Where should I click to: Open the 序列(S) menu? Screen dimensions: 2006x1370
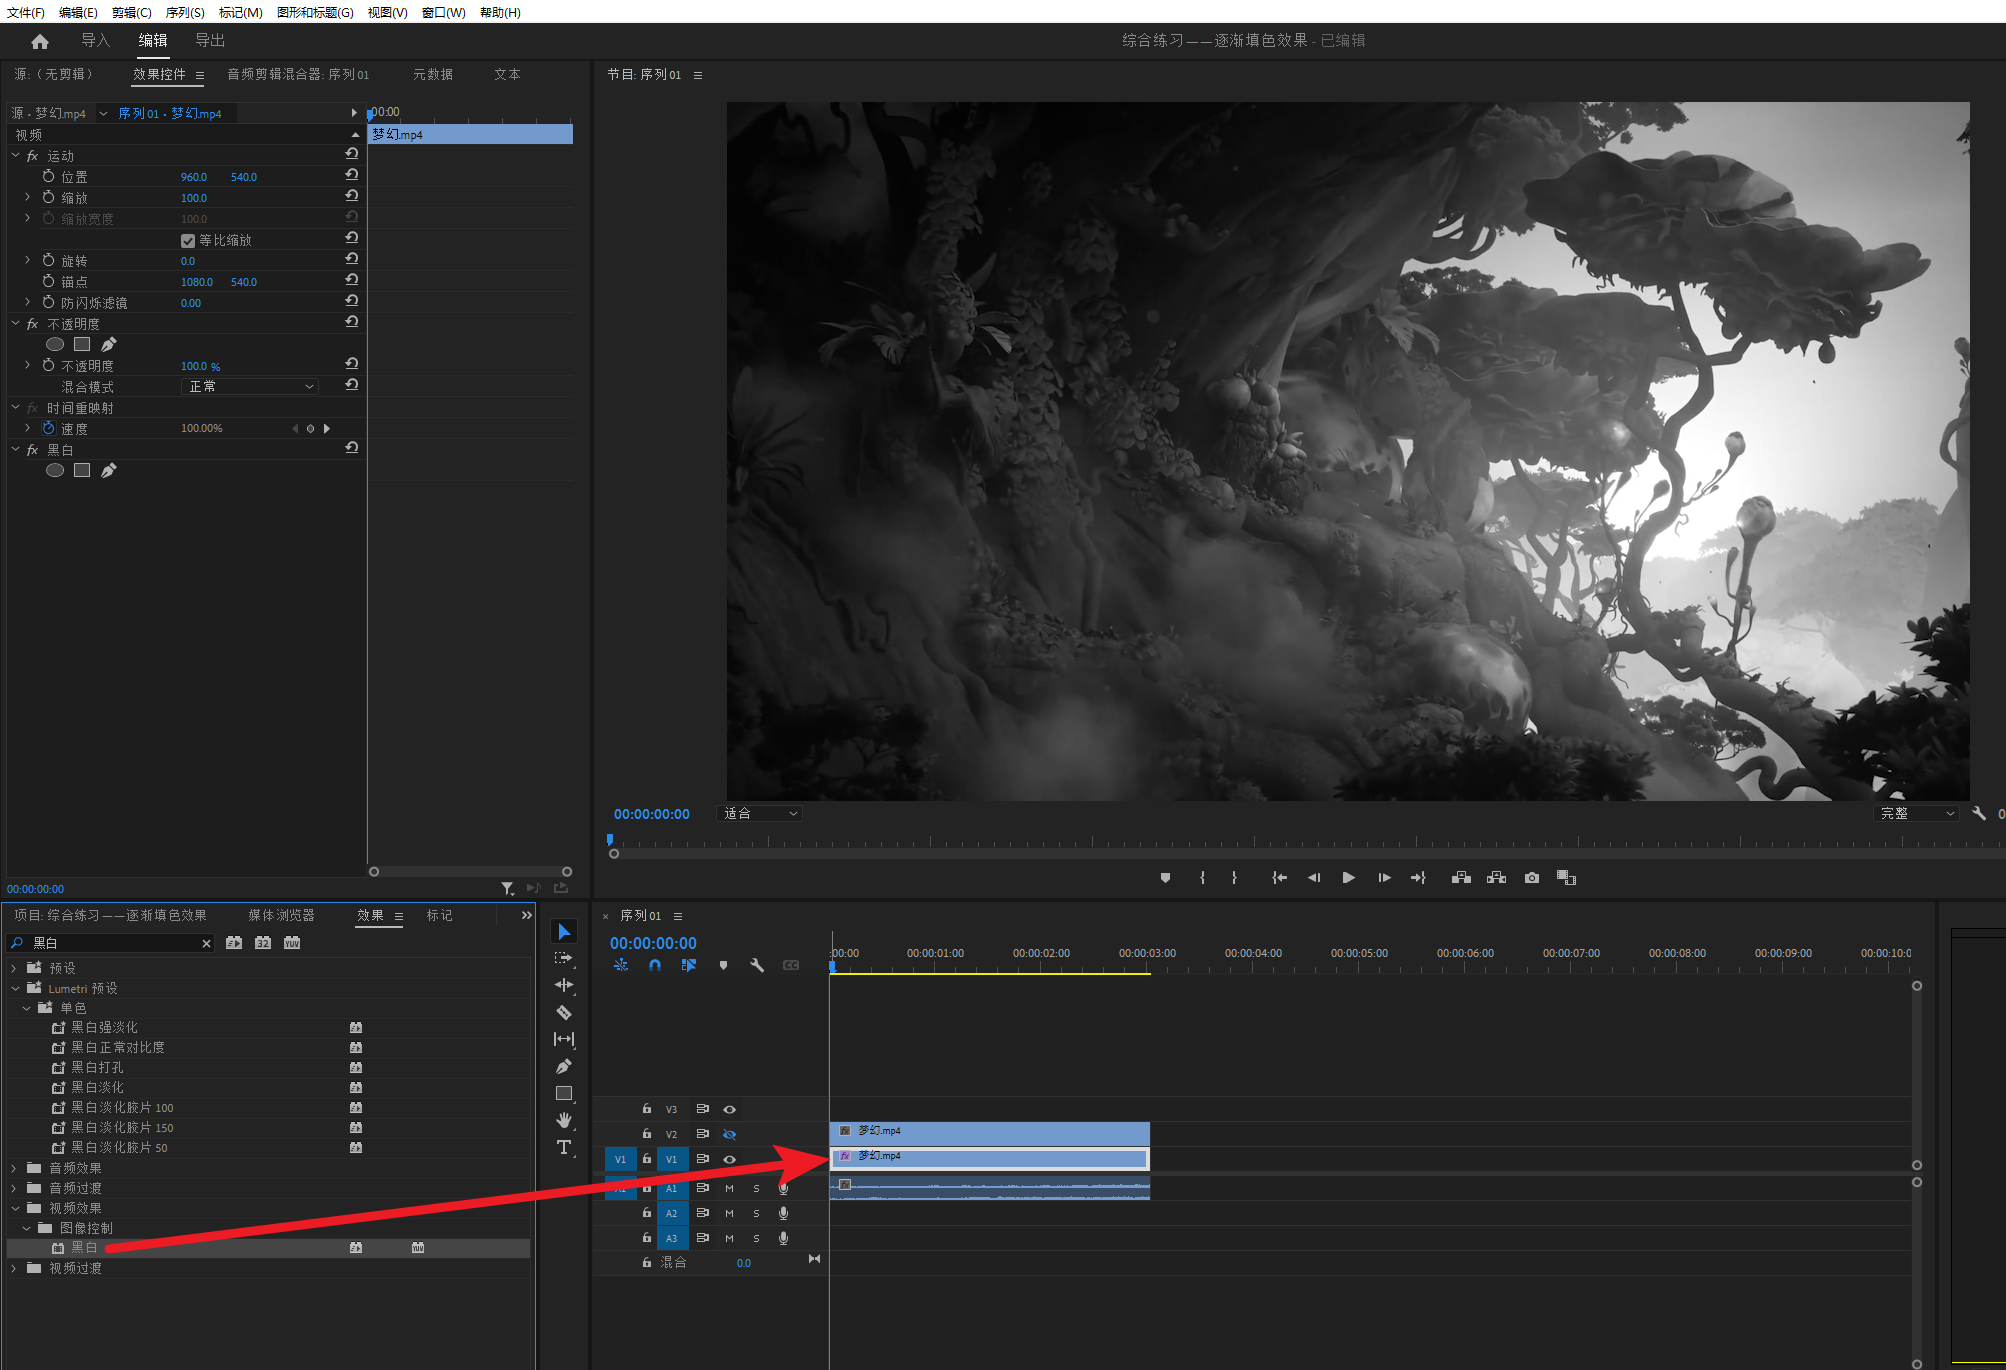pos(185,12)
